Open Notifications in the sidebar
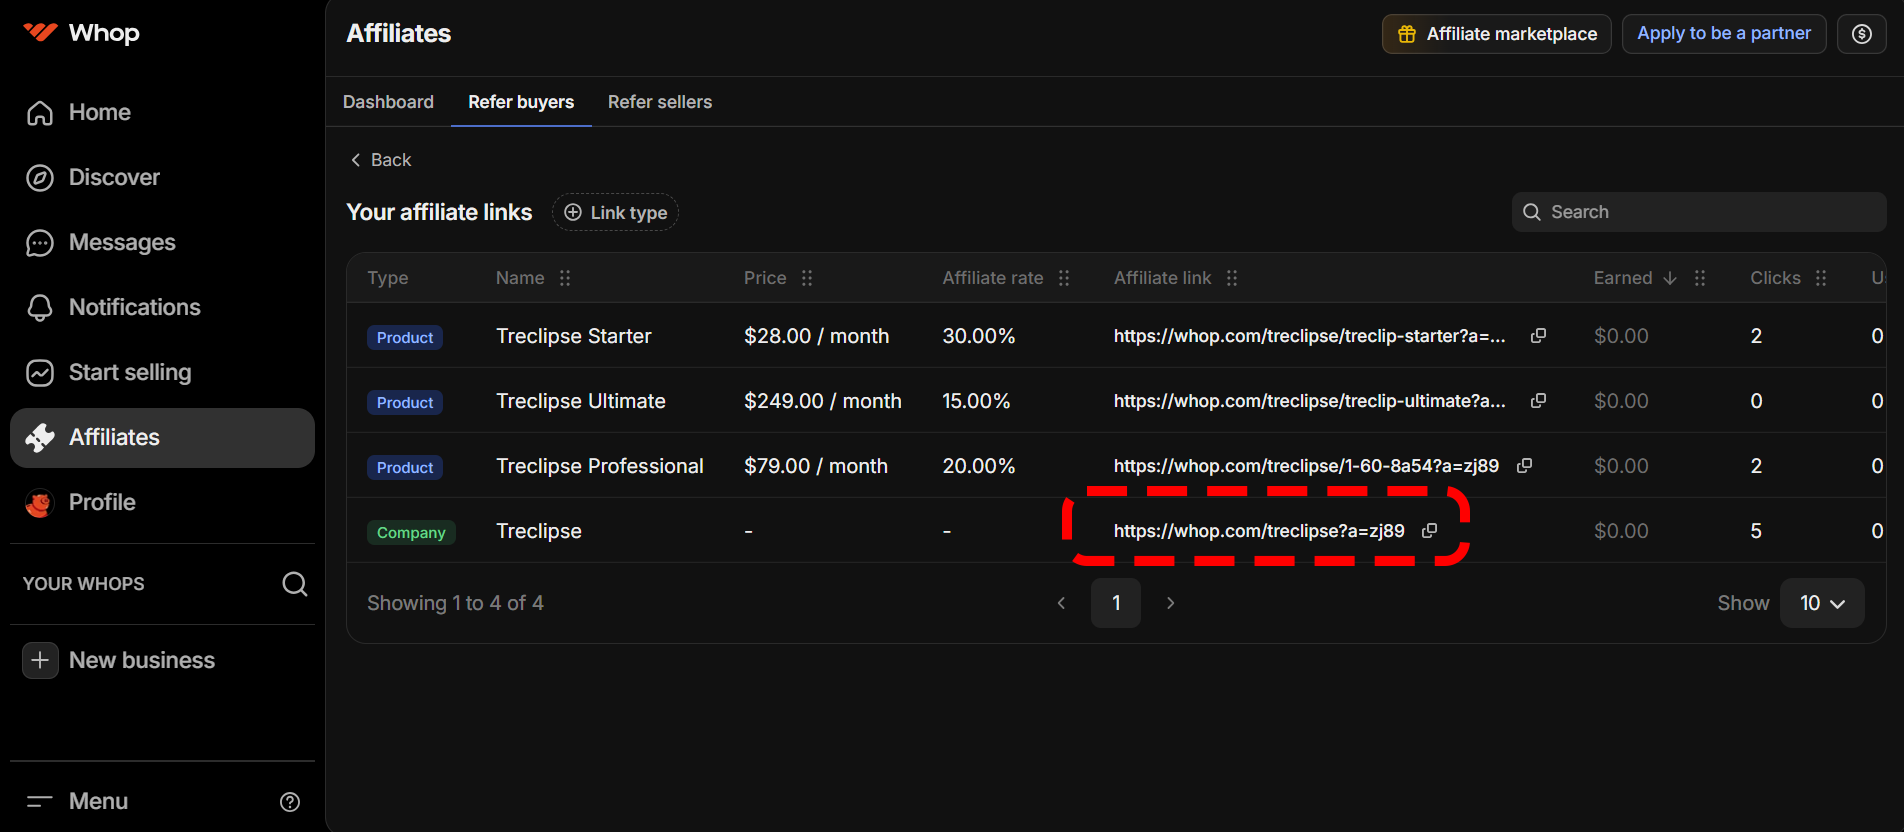This screenshot has width=1904, height=832. tap(162, 307)
